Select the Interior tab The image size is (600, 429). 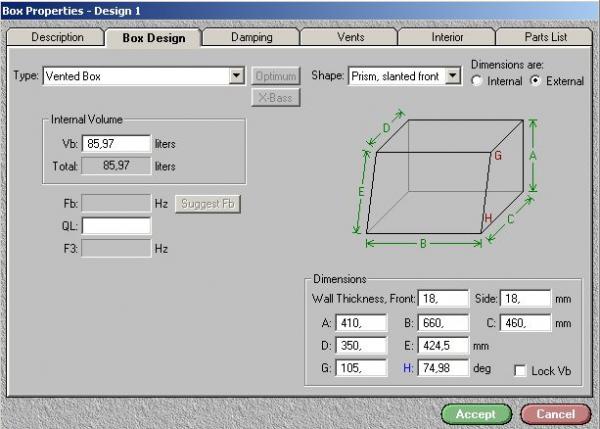(446, 37)
